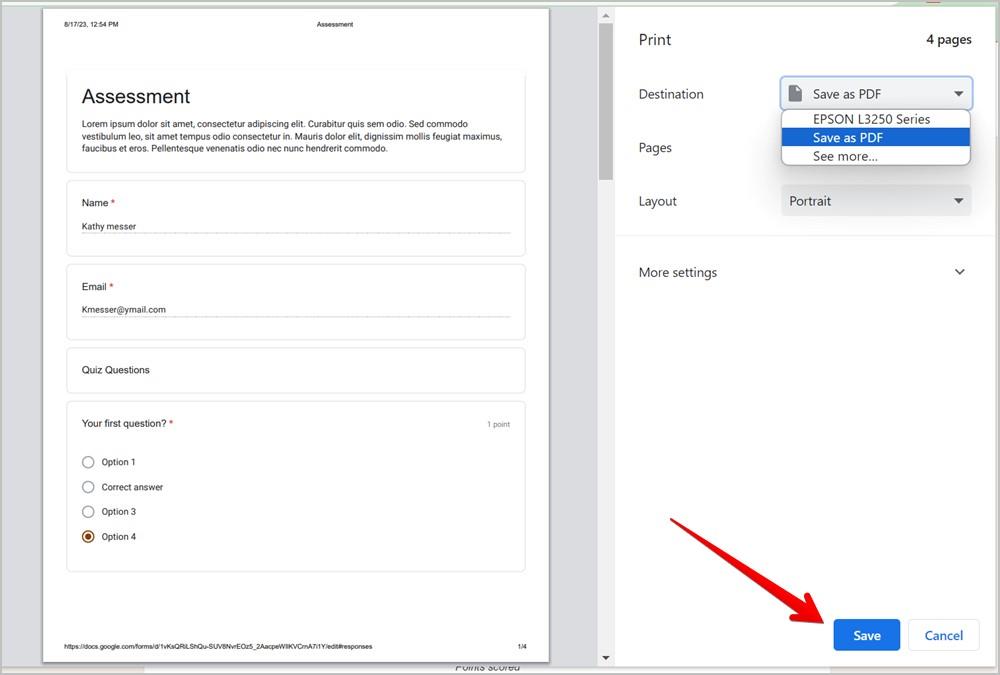This screenshot has height=675, width=1000.
Task: Select Option 3 radio button
Action: click(x=88, y=512)
